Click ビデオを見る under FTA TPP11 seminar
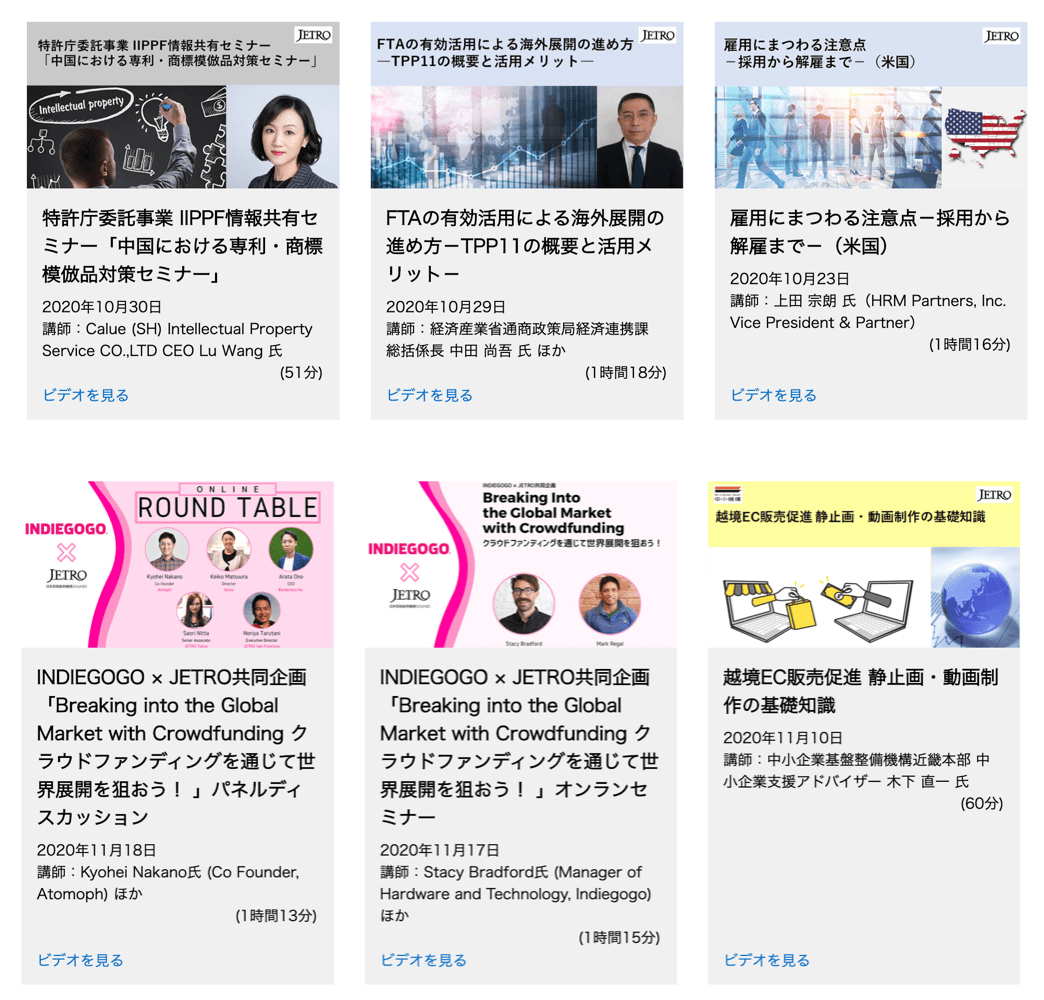Screen dimensions: 1044x1000 [429, 395]
